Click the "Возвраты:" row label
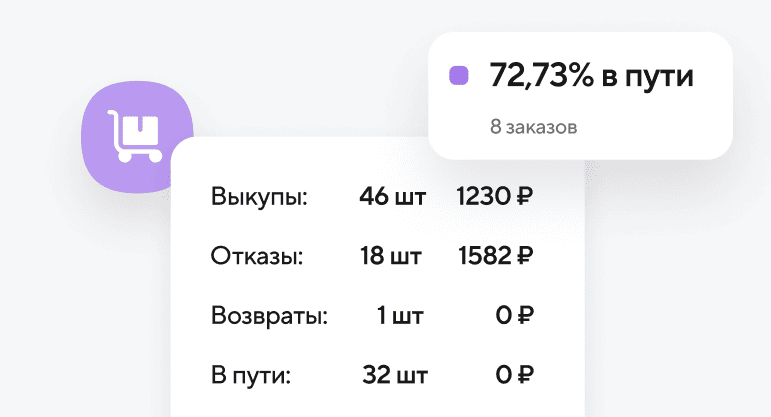 click(x=270, y=316)
